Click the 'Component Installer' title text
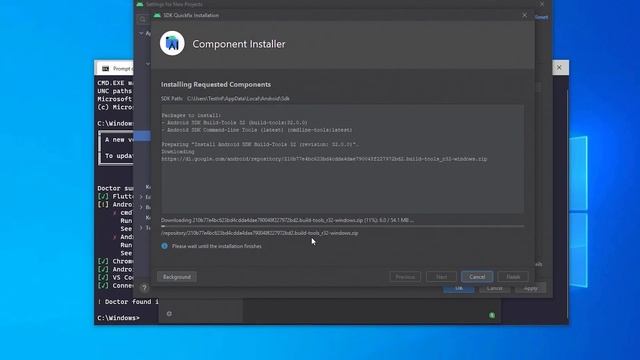The image size is (640, 360). coord(239,44)
